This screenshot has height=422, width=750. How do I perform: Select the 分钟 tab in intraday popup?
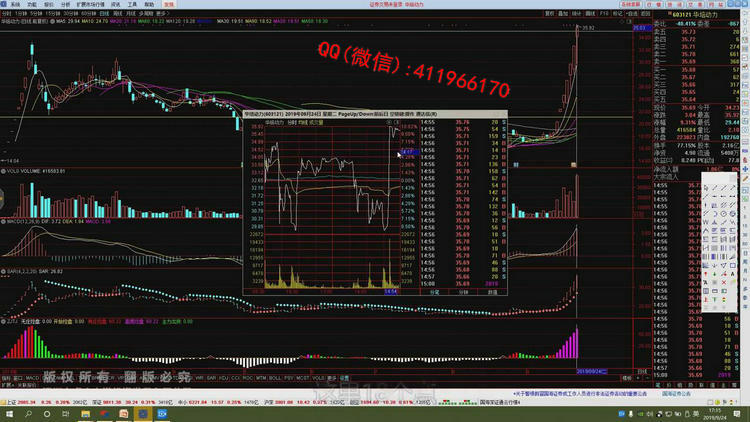click(463, 291)
